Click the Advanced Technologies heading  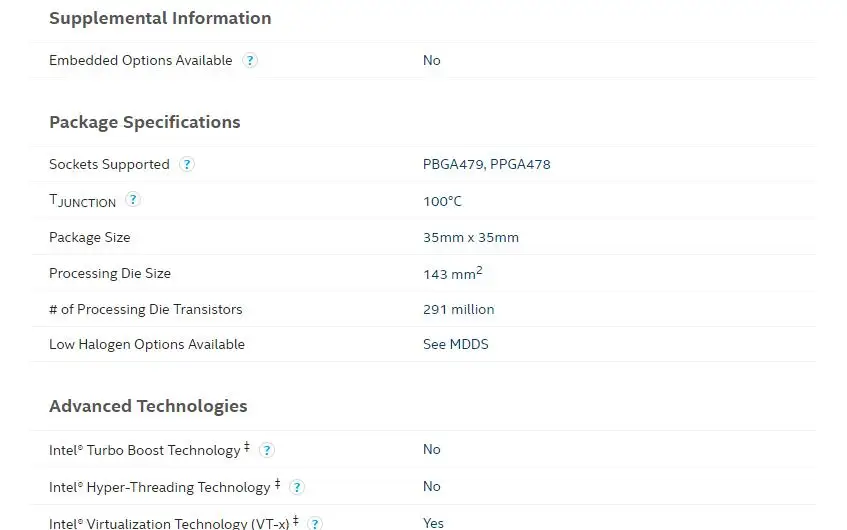click(148, 406)
